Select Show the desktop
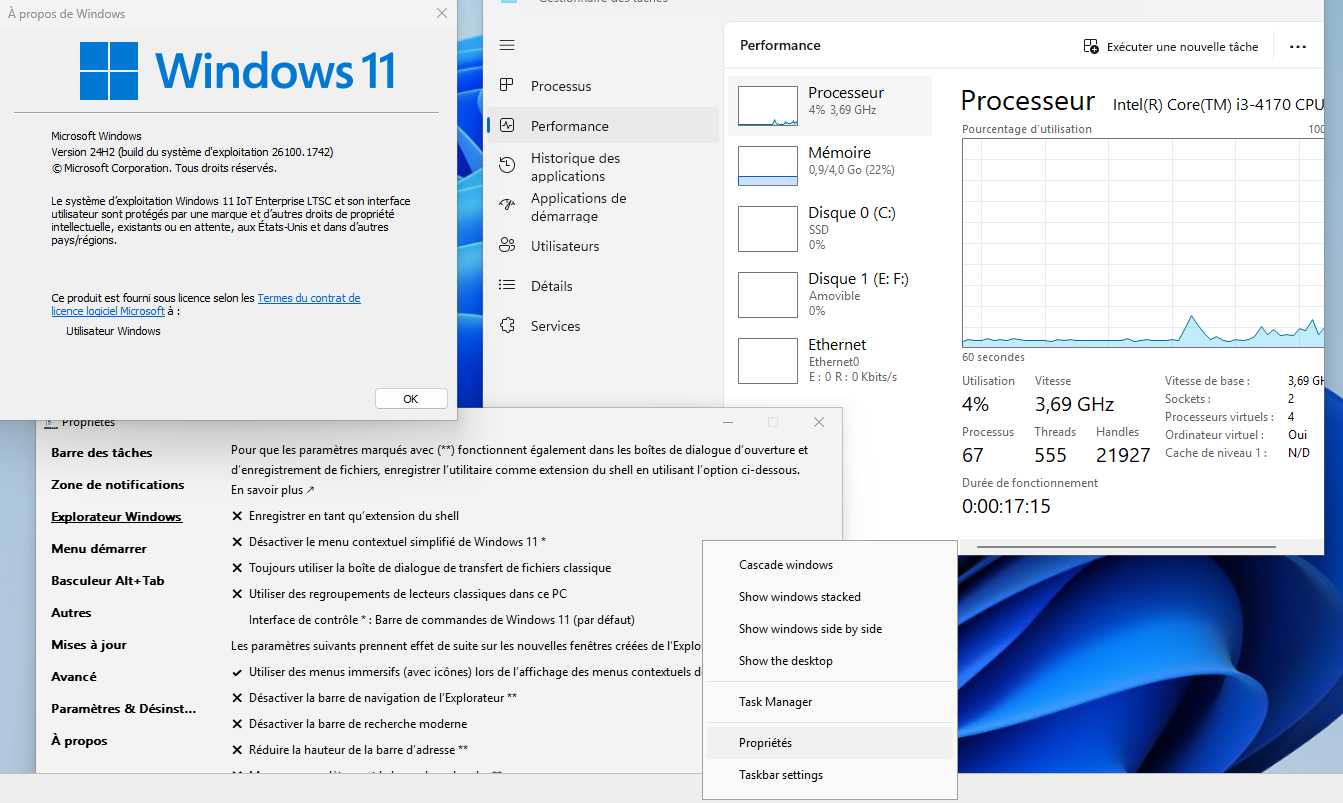Screen dimensions: 1343x803 830,661
